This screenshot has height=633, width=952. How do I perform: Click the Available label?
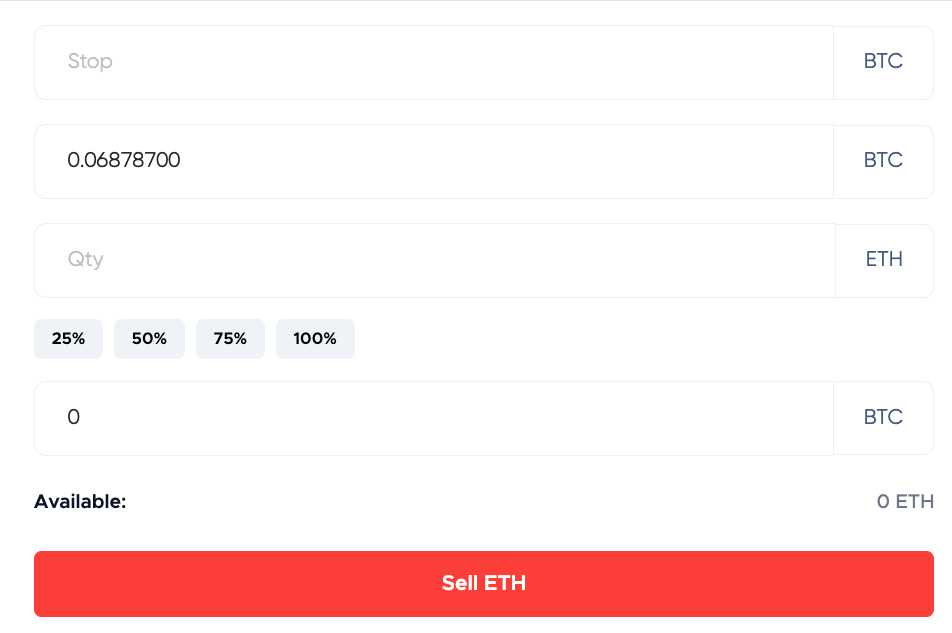pyautogui.click(x=80, y=502)
